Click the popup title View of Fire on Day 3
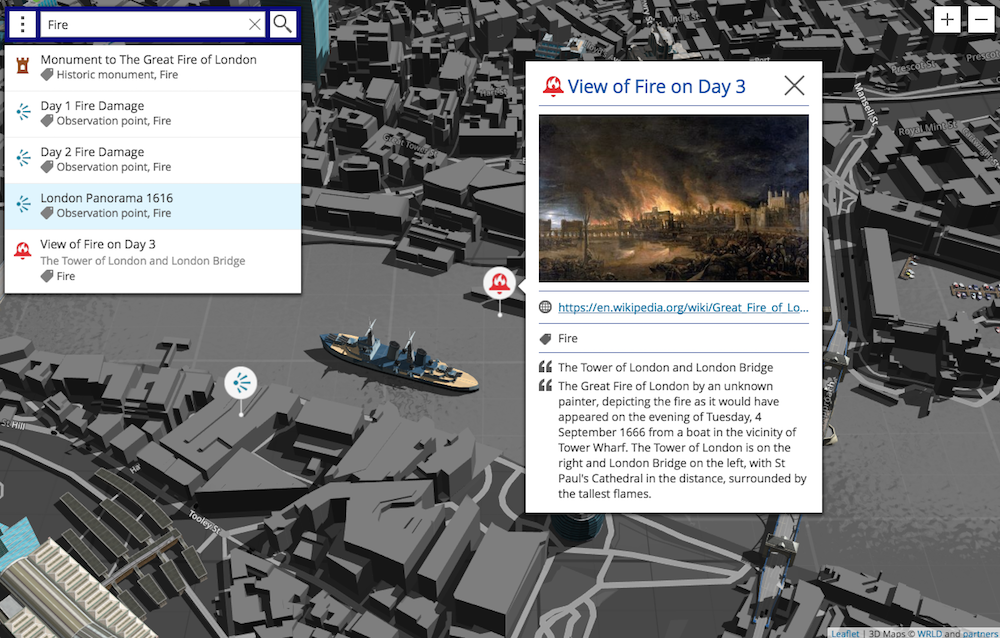 coord(656,86)
